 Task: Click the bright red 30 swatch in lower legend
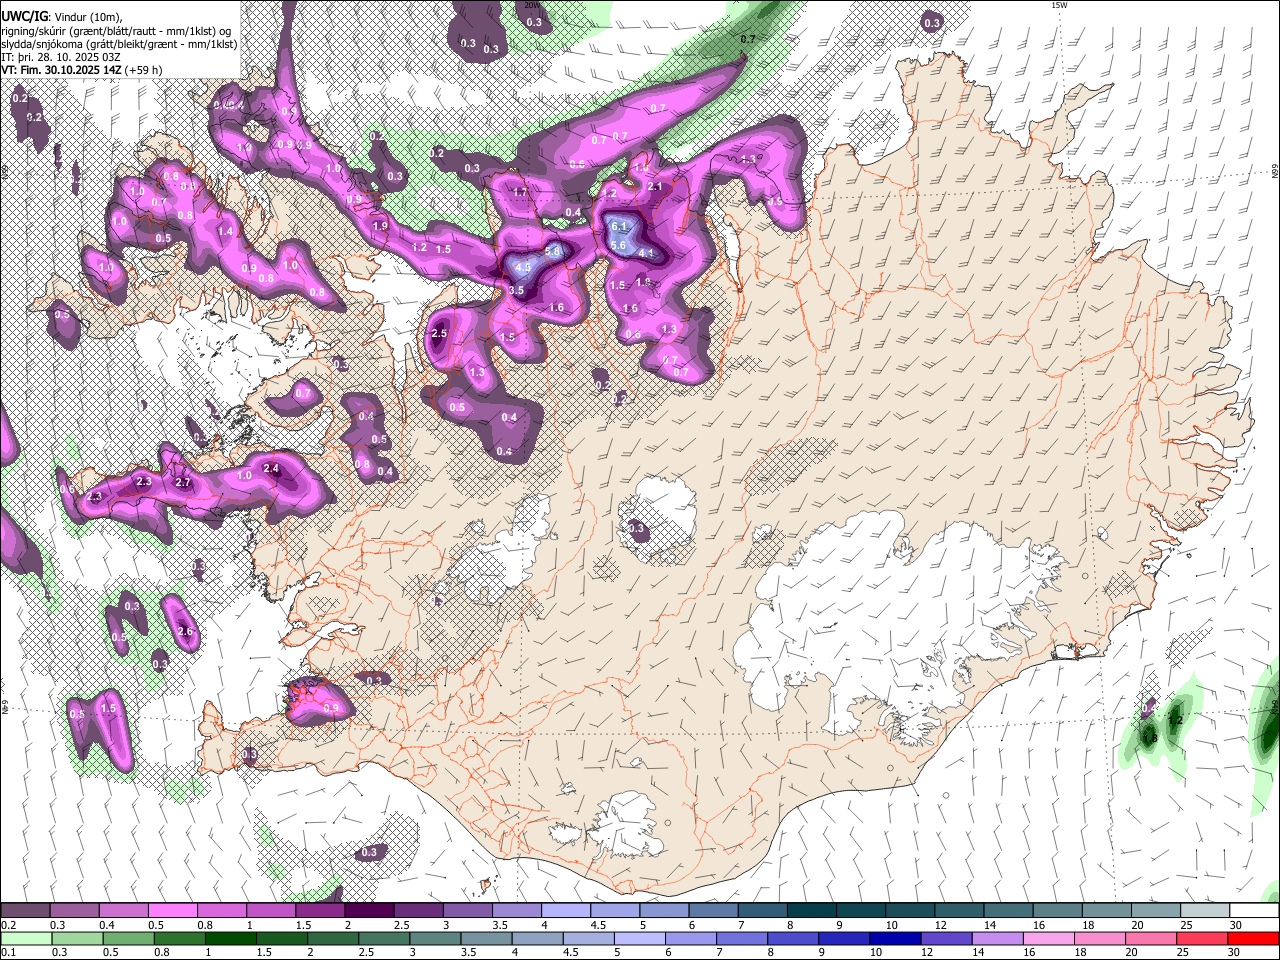tap(1254, 939)
